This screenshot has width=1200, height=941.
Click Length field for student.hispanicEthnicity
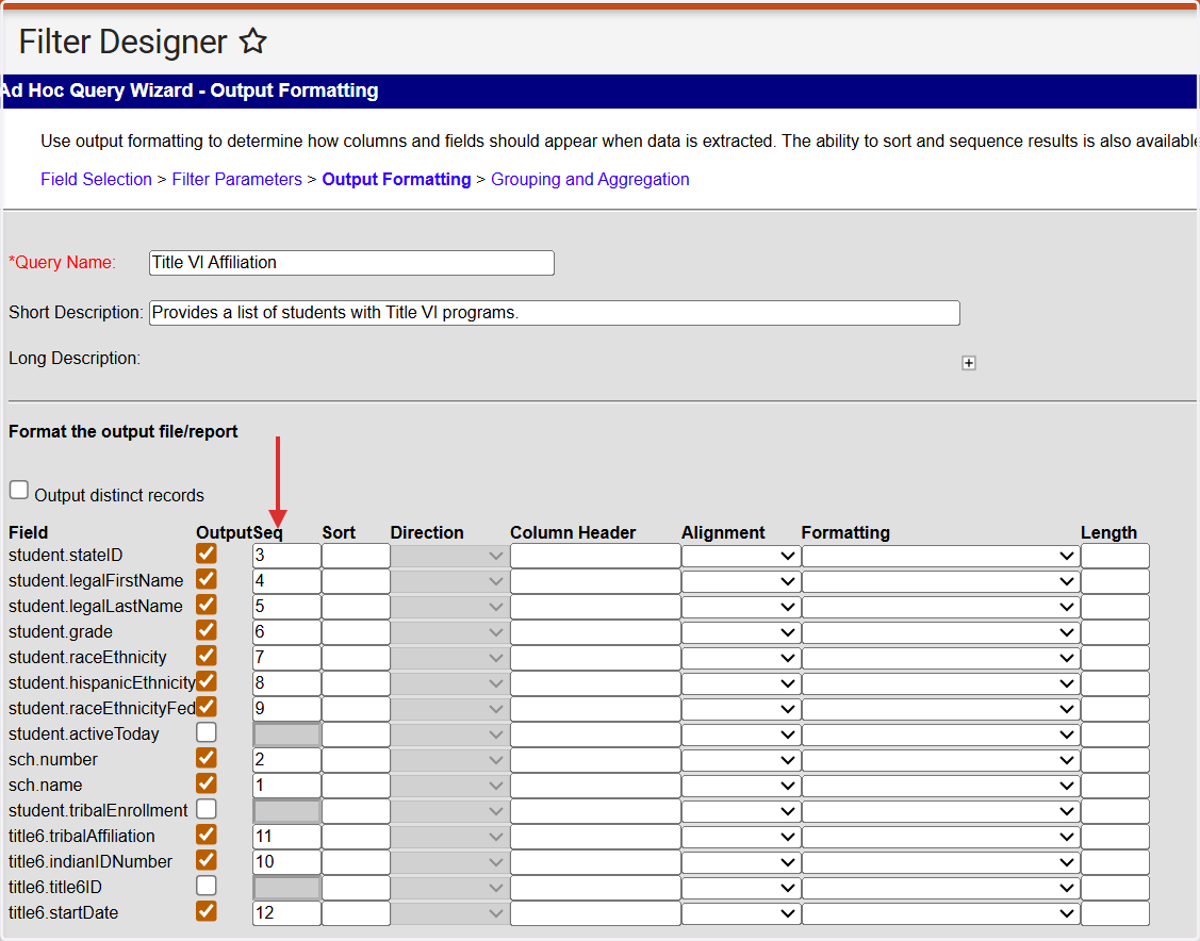point(1115,683)
